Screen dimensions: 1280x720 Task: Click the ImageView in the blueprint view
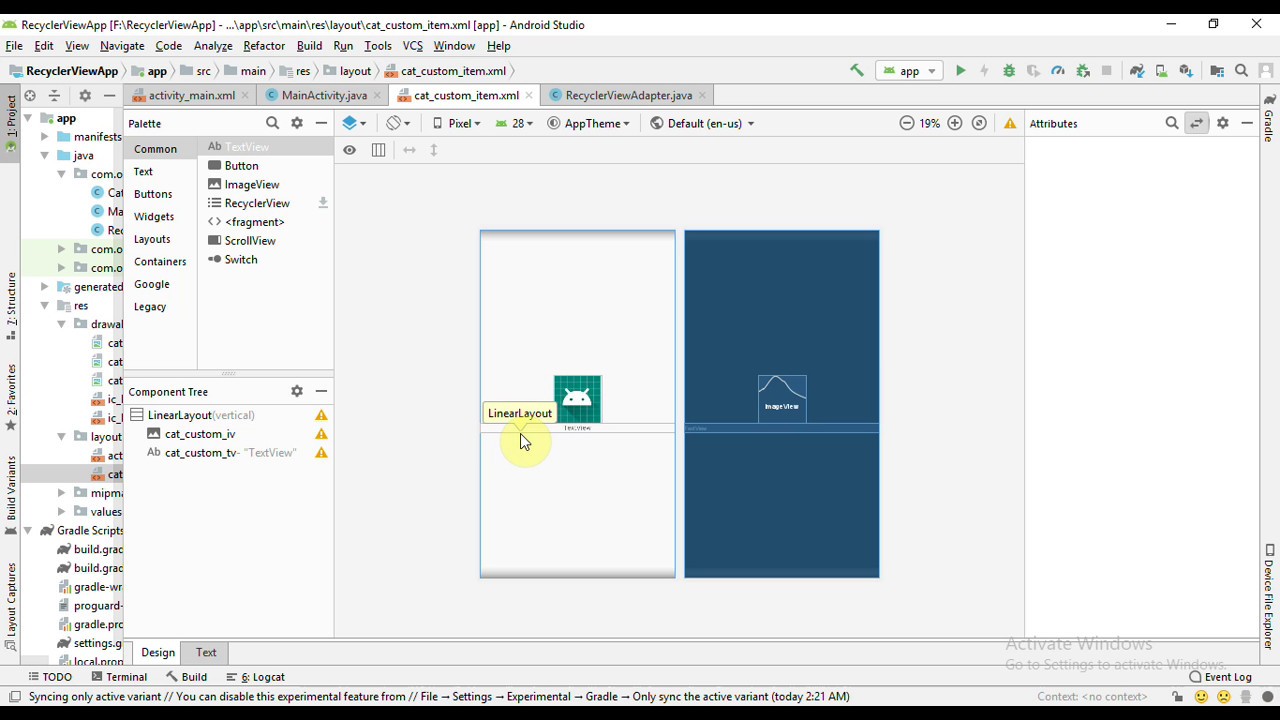click(782, 399)
